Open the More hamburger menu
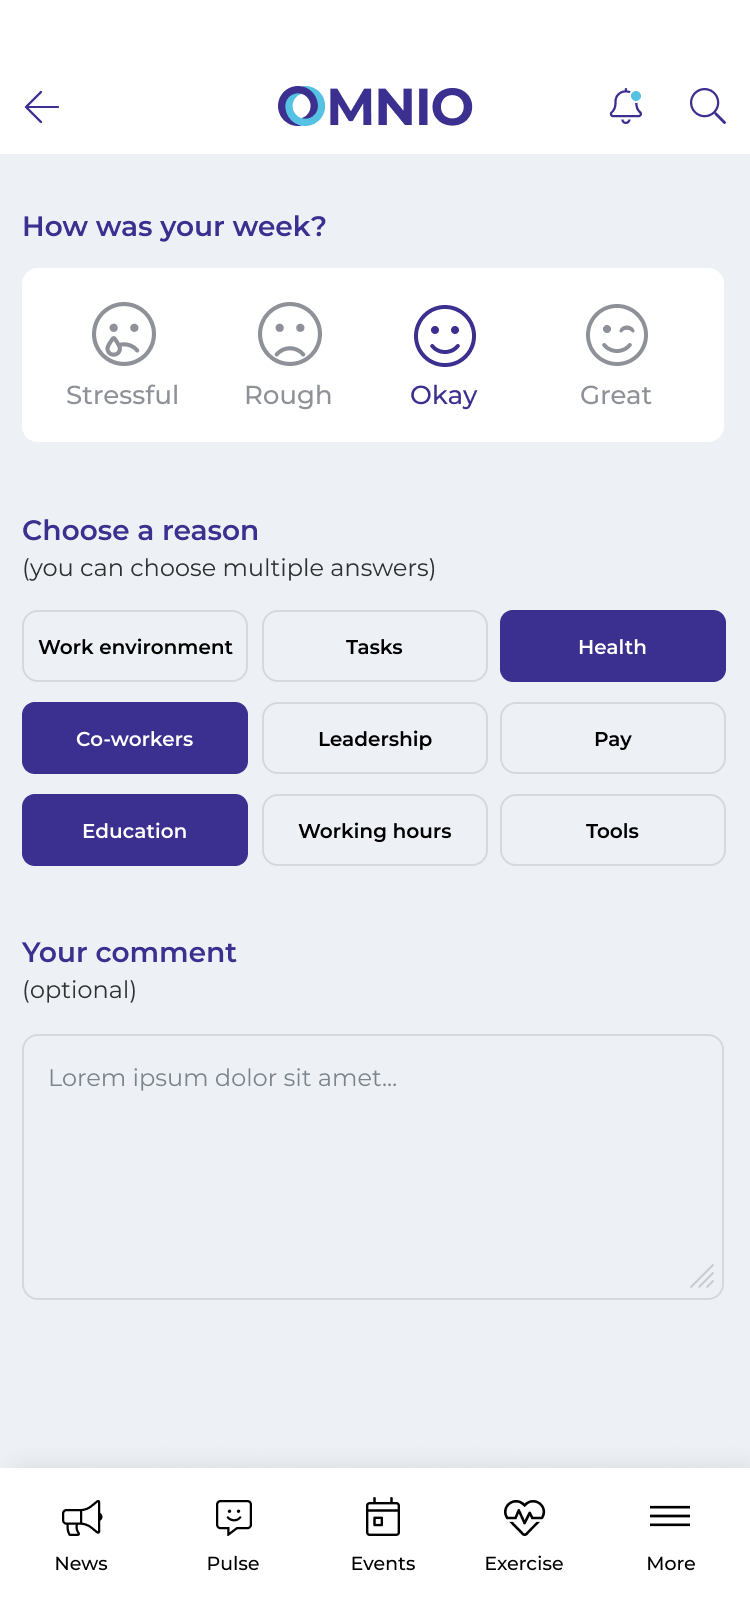This screenshot has width=750, height=1624. pyautogui.click(x=670, y=1516)
